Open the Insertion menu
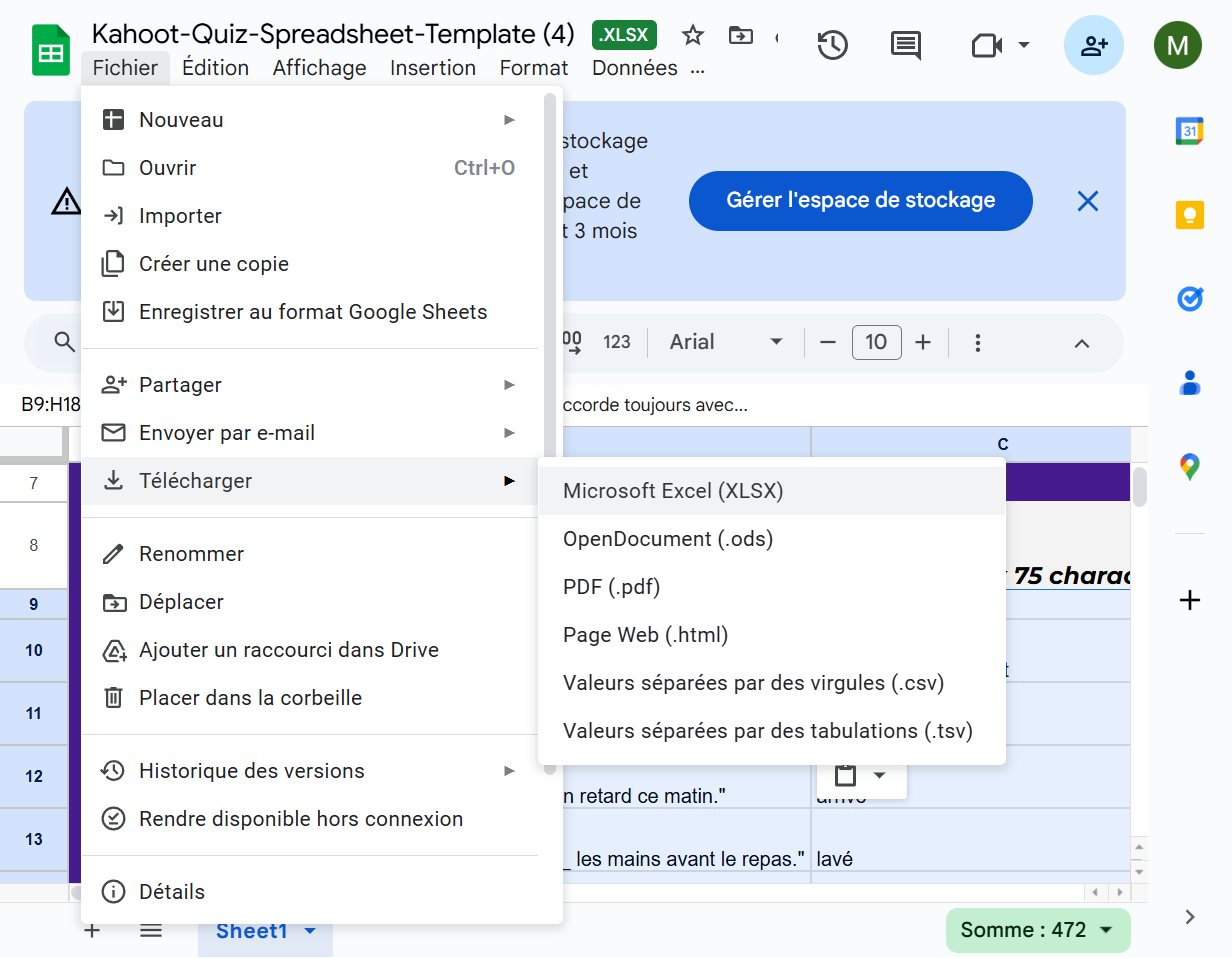The width and height of the screenshot is (1232, 959). (x=433, y=68)
